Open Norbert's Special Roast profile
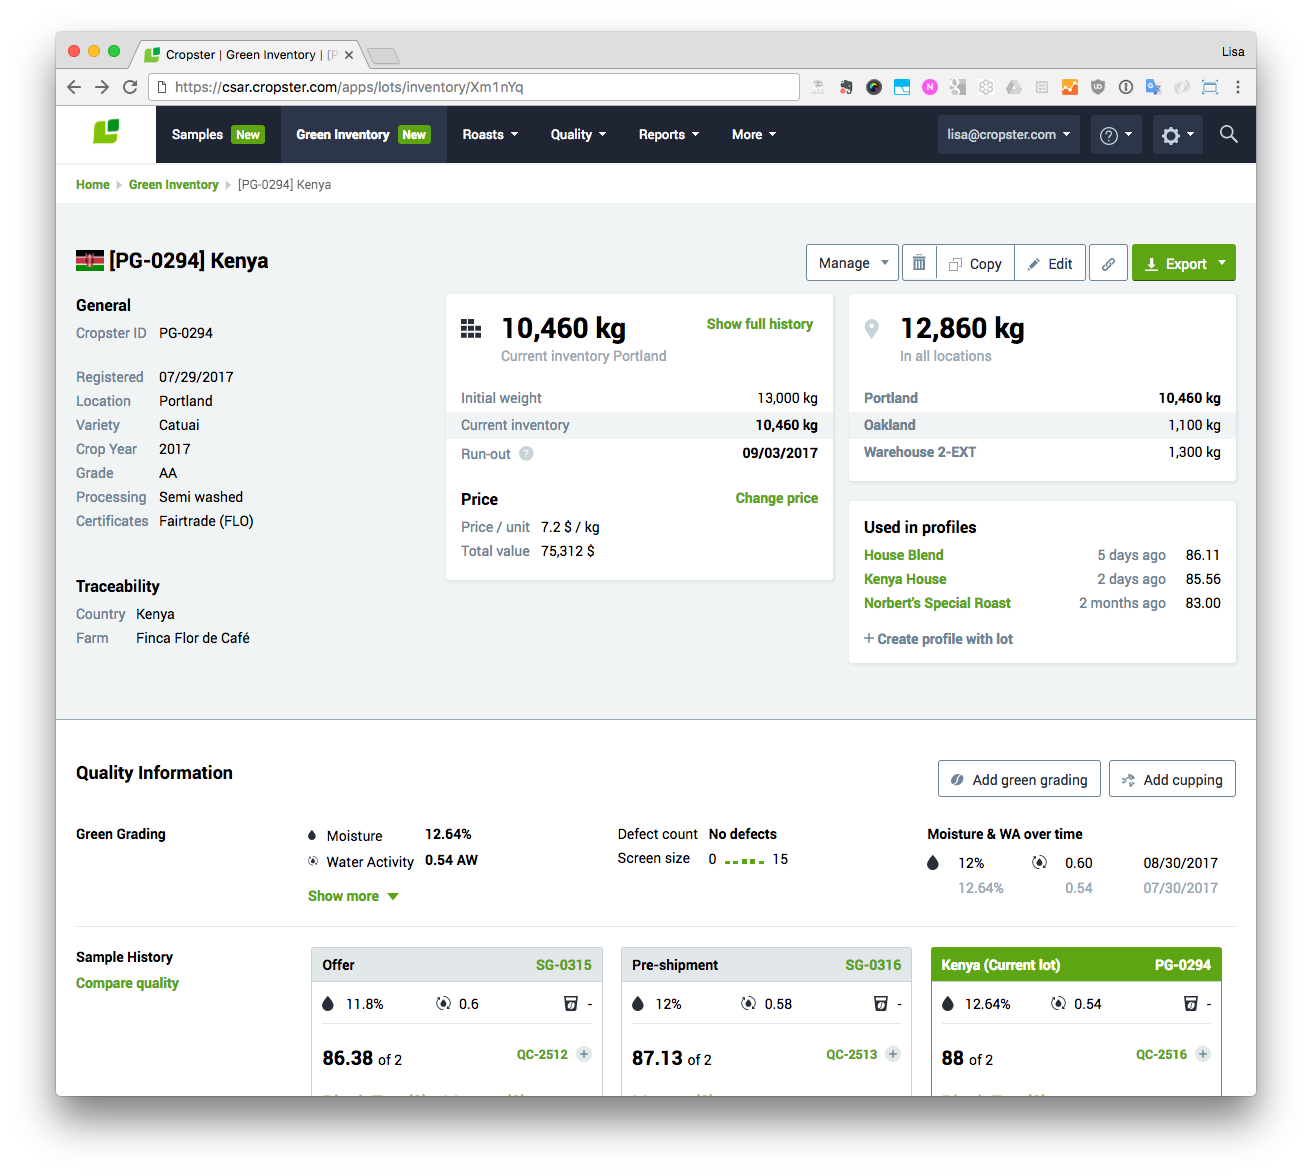This screenshot has height=1176, width=1312. (x=937, y=603)
